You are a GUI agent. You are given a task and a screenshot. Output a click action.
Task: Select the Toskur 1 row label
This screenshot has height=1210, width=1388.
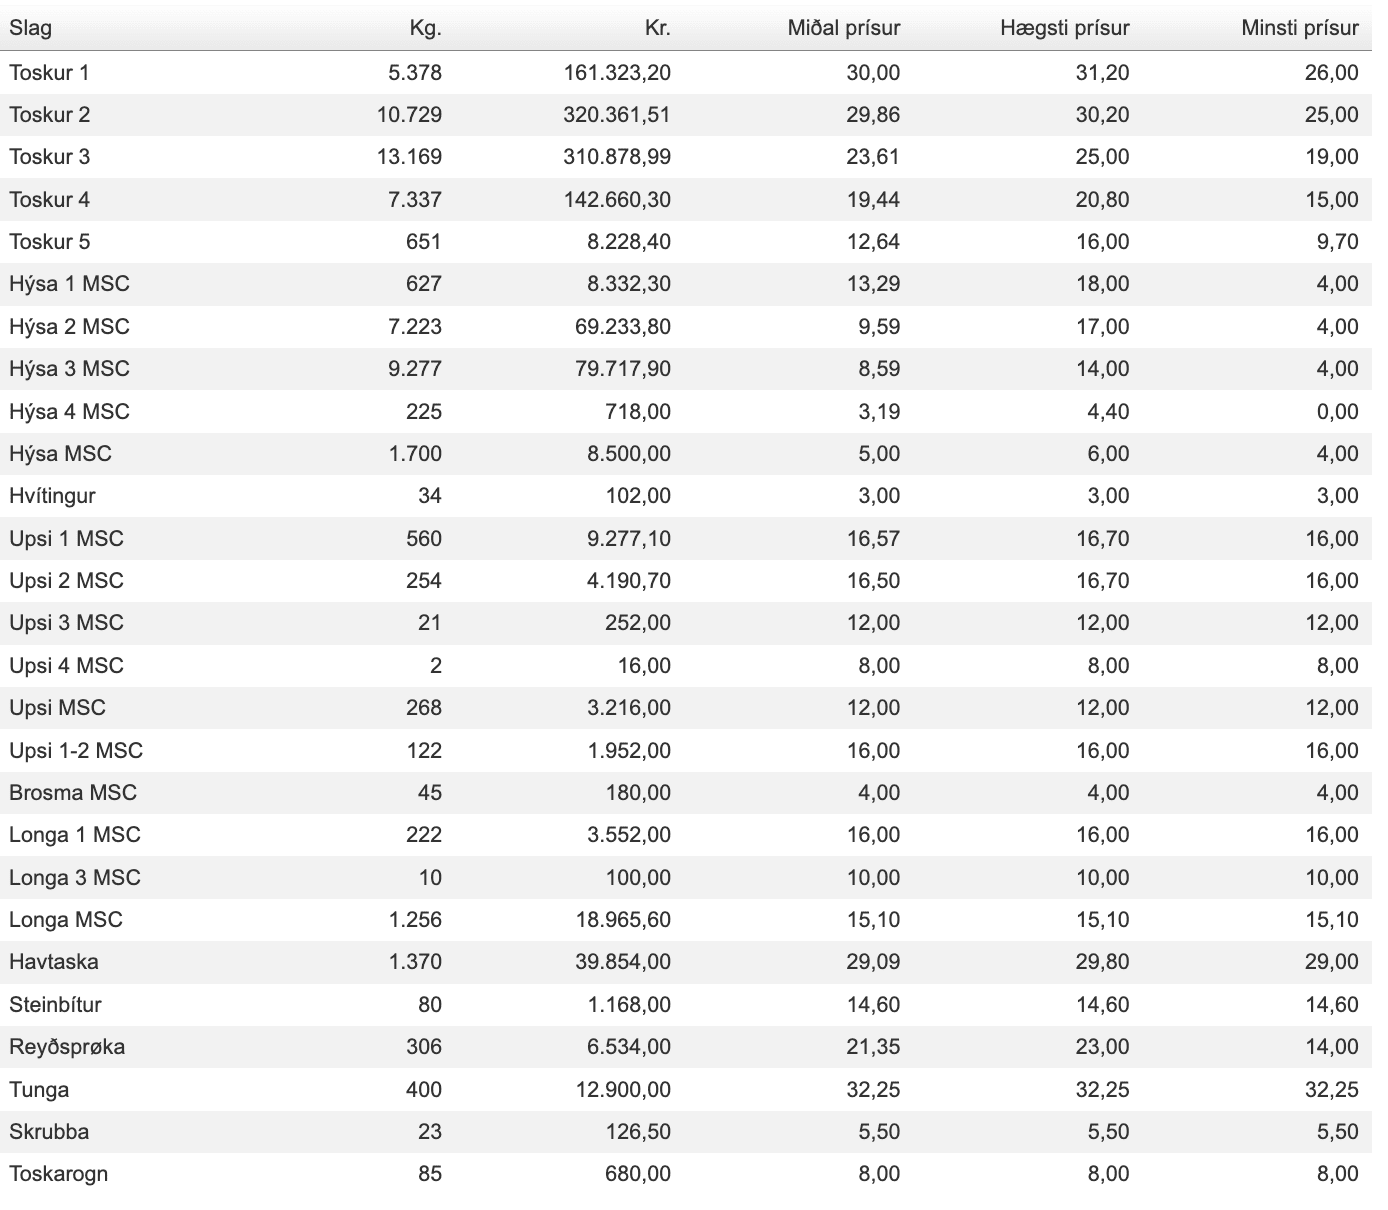coord(49,72)
